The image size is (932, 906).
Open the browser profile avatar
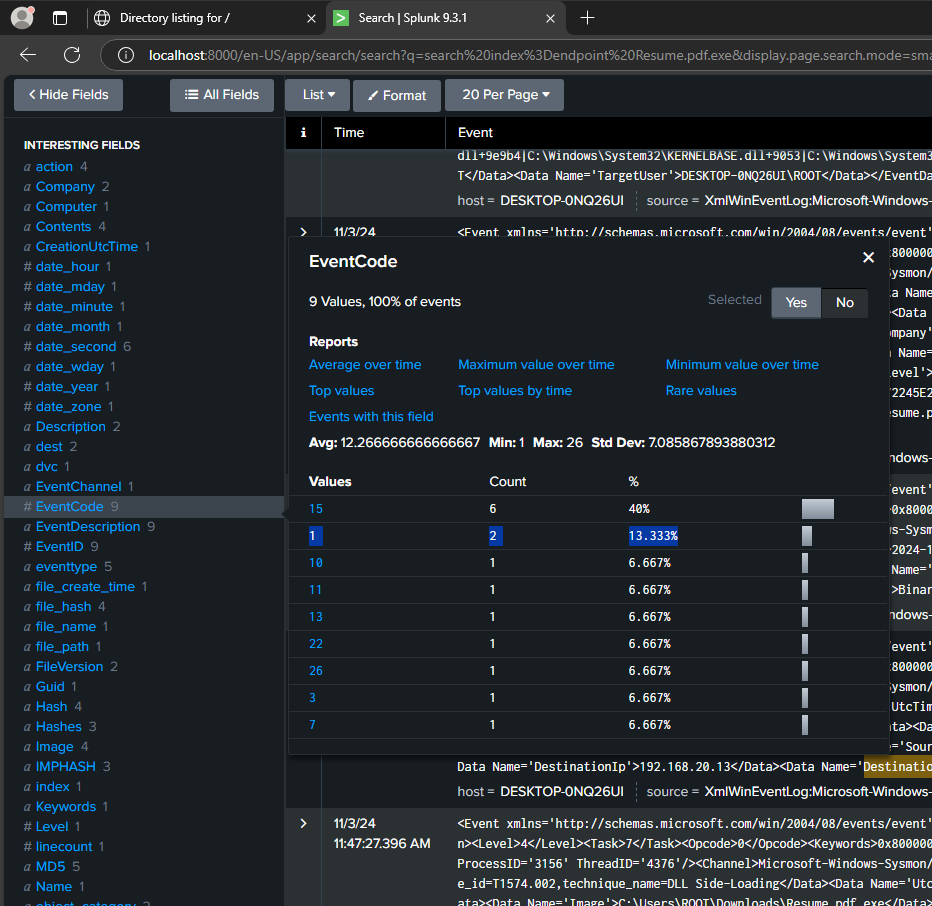(22, 17)
